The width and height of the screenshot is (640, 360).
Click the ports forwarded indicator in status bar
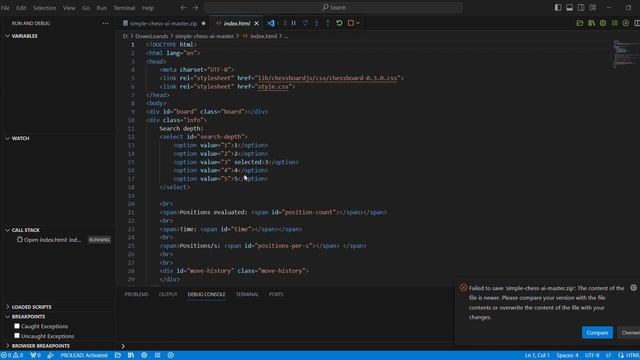(36, 355)
